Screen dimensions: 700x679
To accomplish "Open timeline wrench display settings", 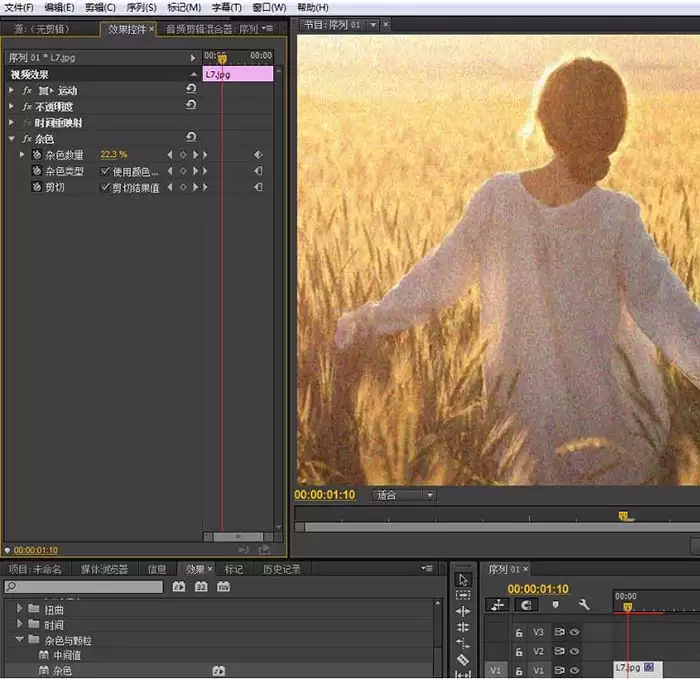I will tap(584, 605).
